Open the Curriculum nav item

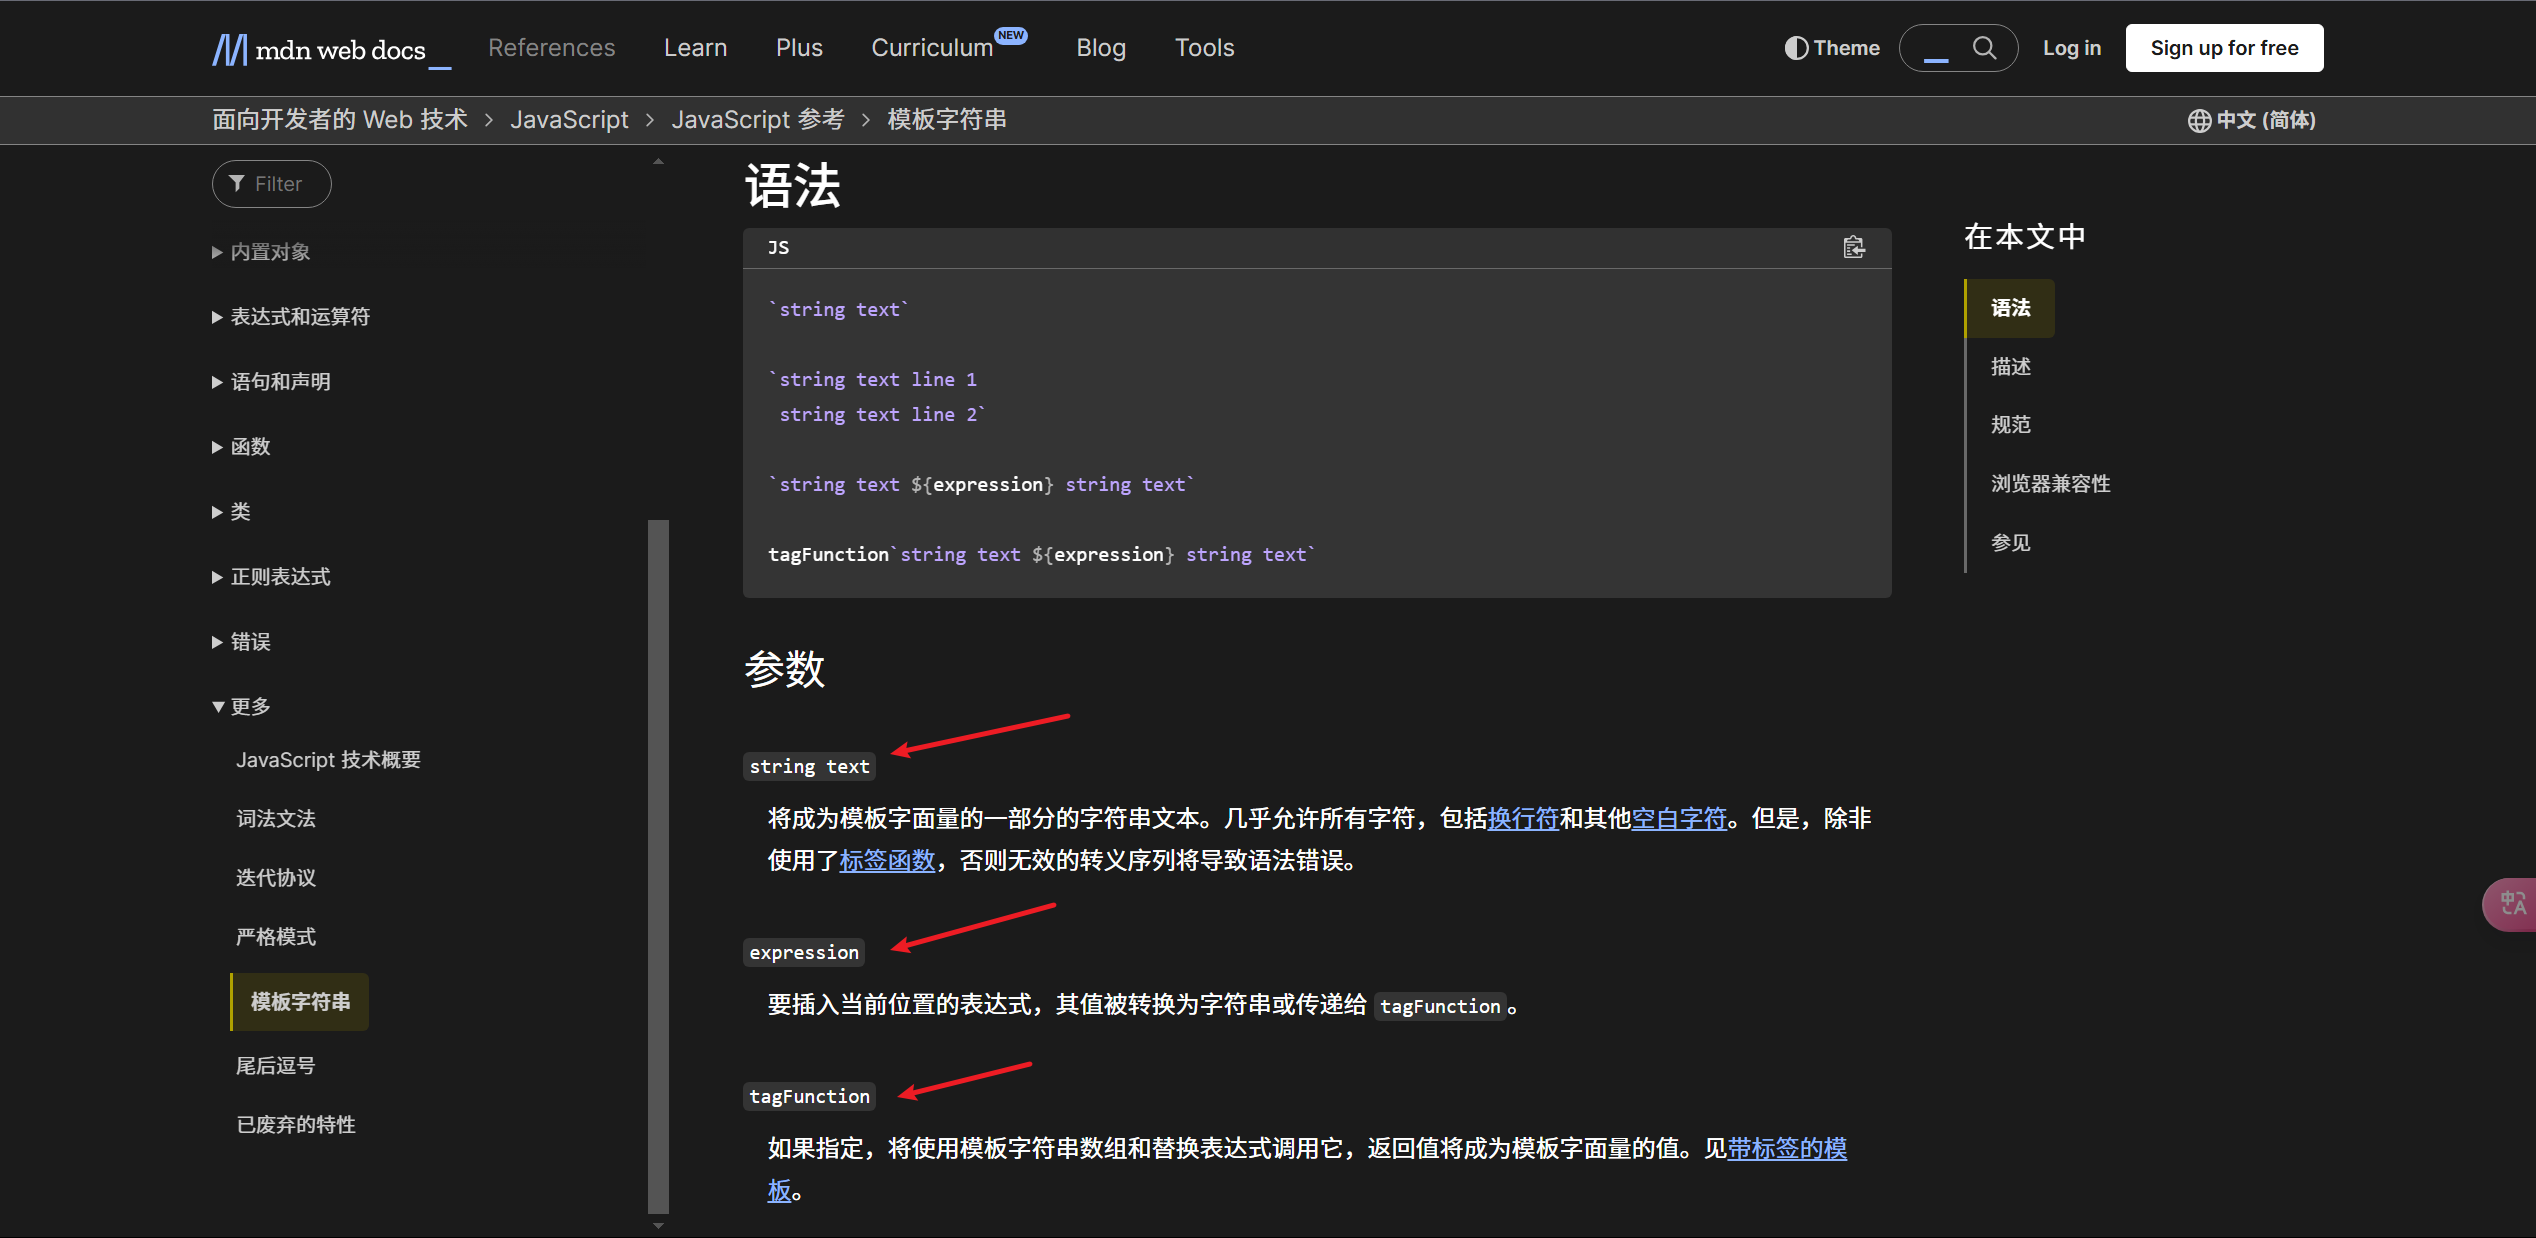[931, 48]
